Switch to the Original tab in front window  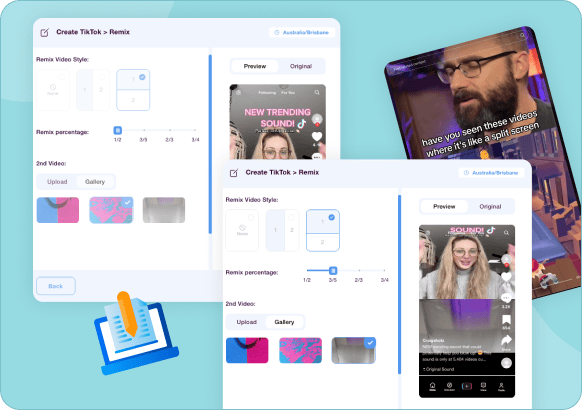[490, 207]
